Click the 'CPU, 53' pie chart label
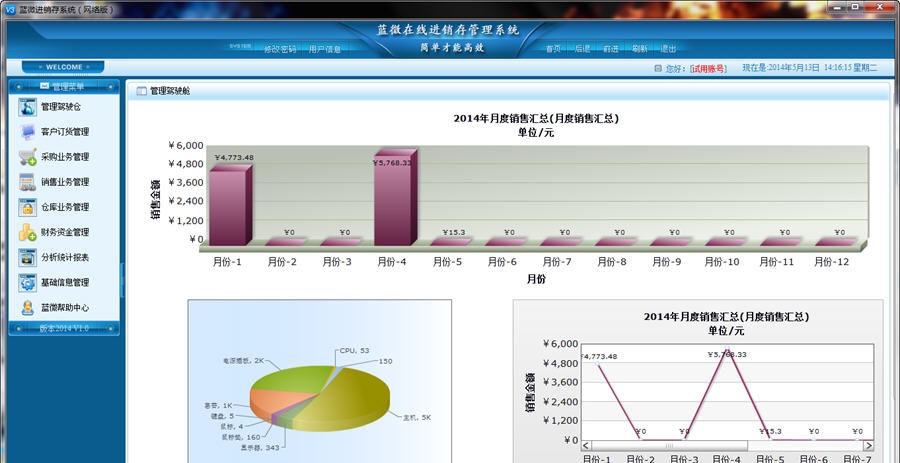The width and height of the screenshot is (900, 463). coord(354,351)
